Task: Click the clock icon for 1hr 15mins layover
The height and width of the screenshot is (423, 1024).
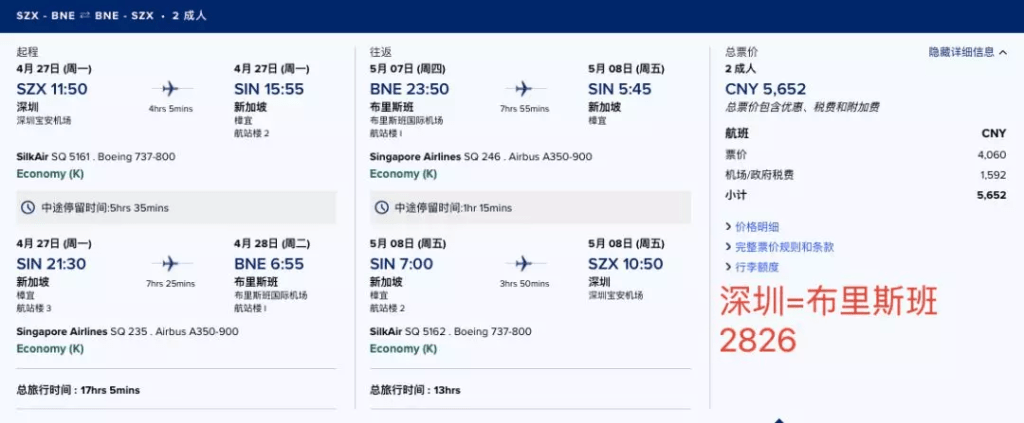Action: 381,208
